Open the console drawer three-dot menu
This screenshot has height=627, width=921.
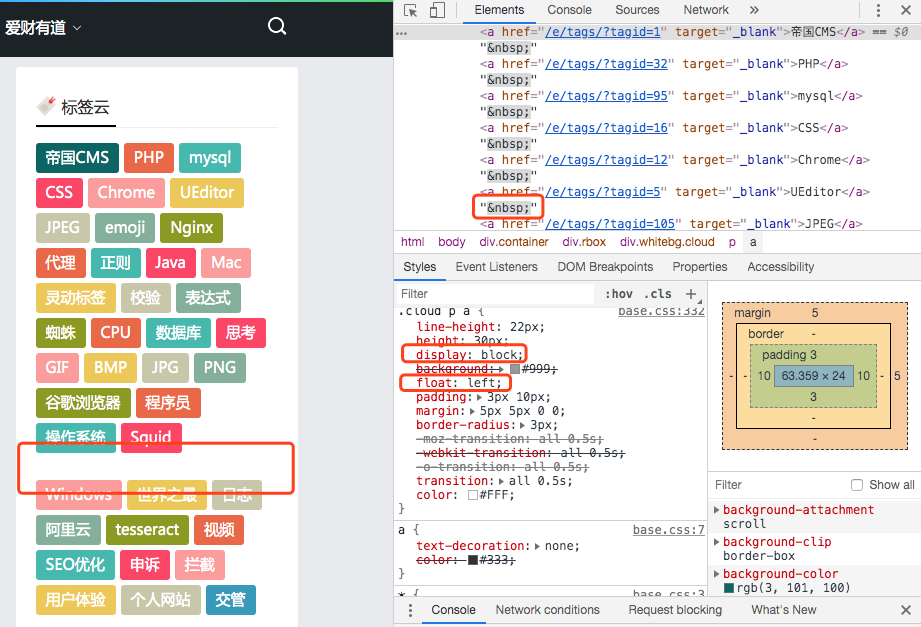(x=410, y=610)
